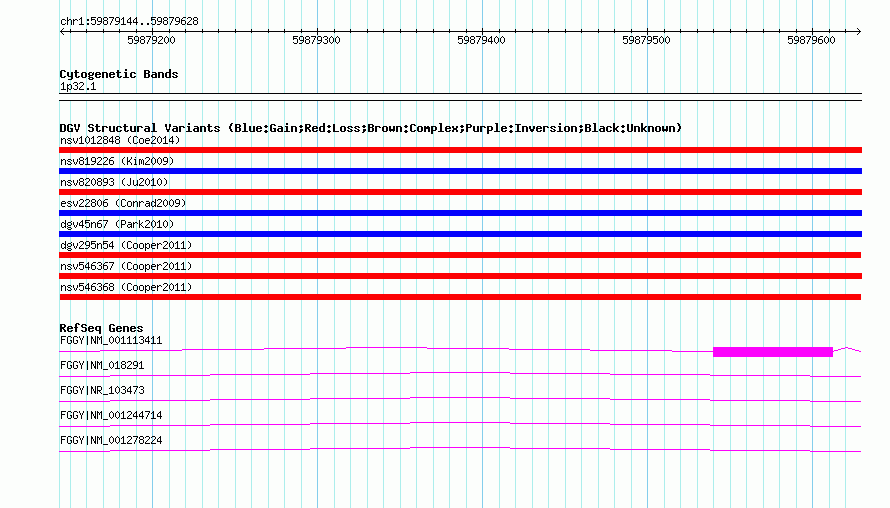This screenshot has height=508, width=890.
Task: Select variant label nsv819226 (Kim2009)
Action: 117,161
